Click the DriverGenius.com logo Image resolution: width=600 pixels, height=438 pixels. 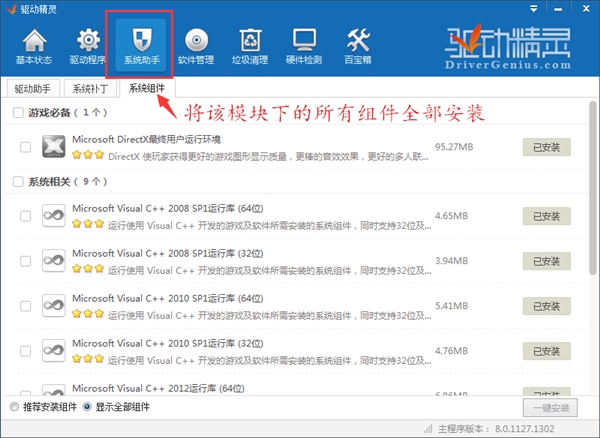[x=510, y=46]
